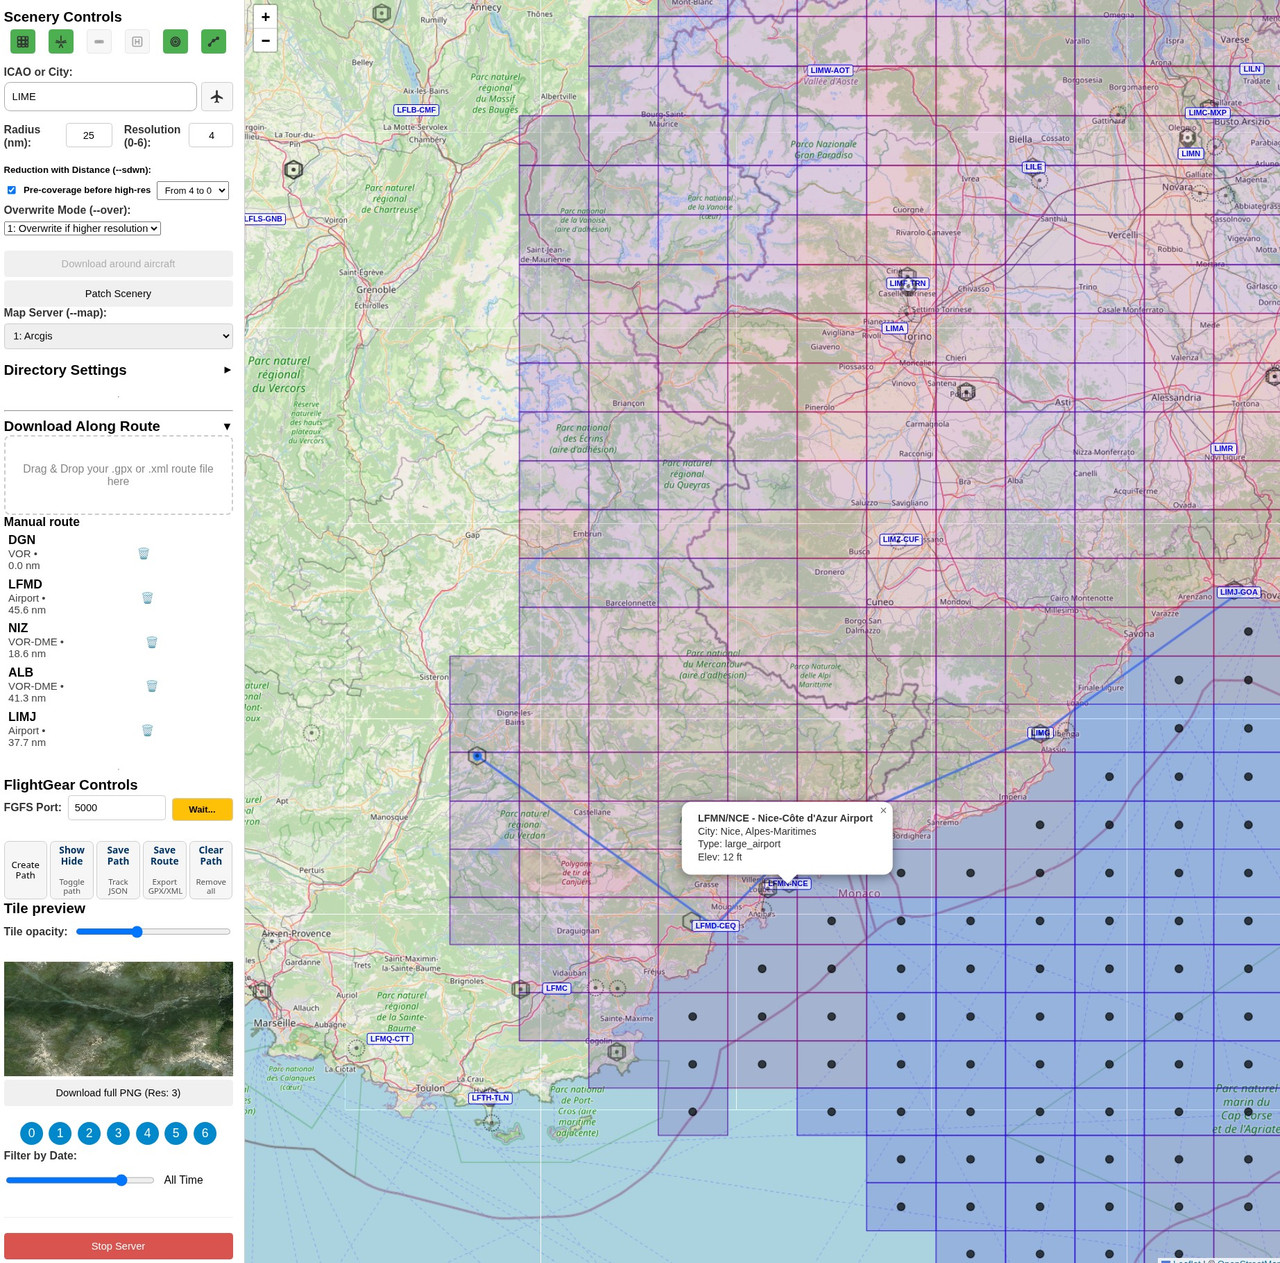The height and width of the screenshot is (1263, 1280).
Task: Remove LIMJ waypoint via its trash icon
Action: 147,730
